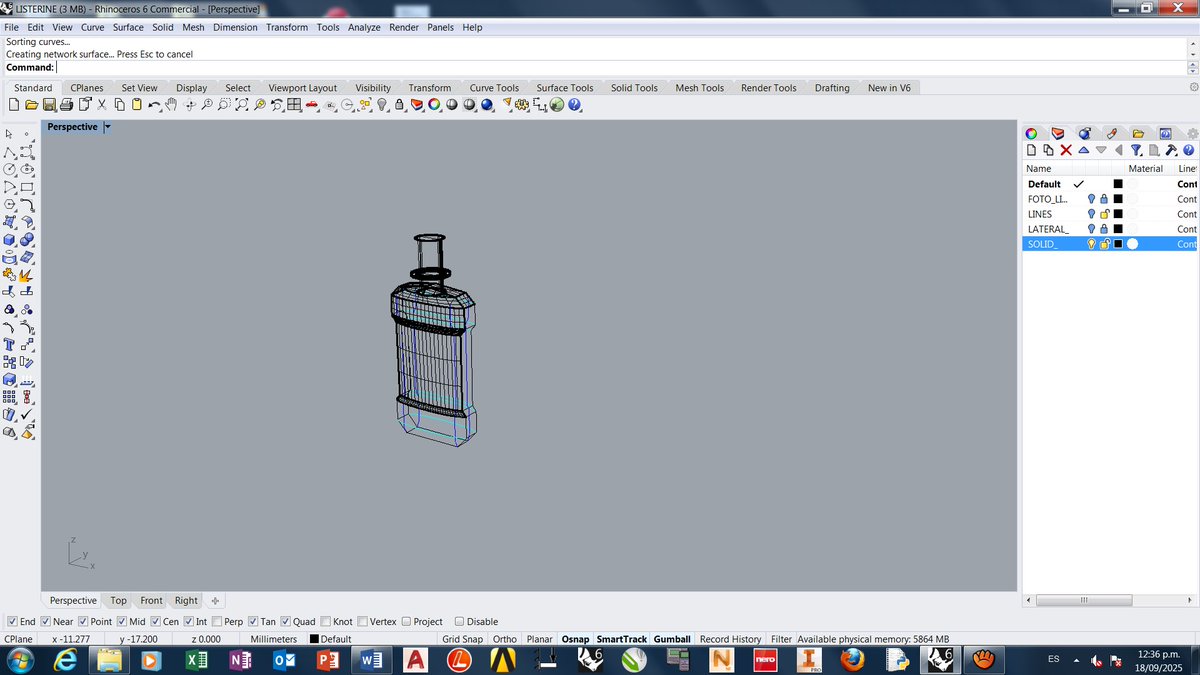The image size is (1200, 675).
Task: Click in the Command input field
Action: pos(620,67)
